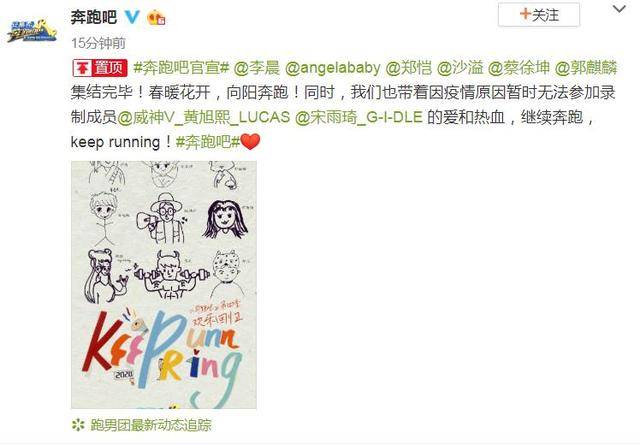Click the green flower icon beside 跑男团最新动态追踪
Screen dimensions: 640x445
[78, 425]
